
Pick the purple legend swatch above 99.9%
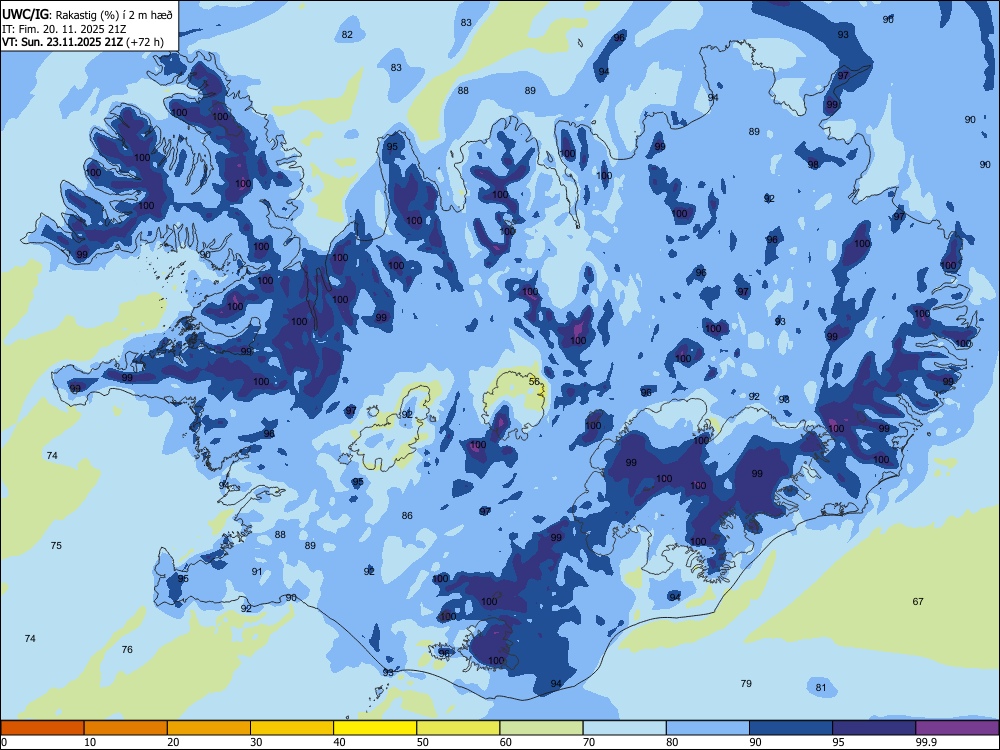point(957,728)
